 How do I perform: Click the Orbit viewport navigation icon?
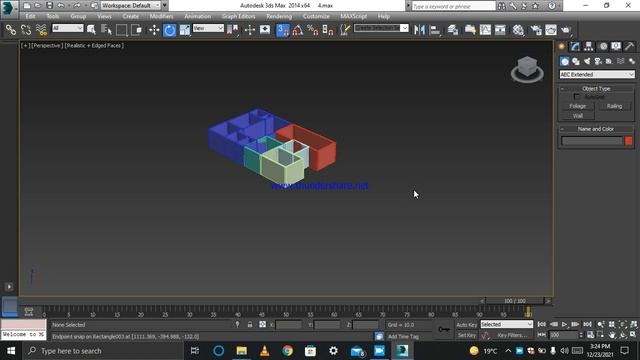click(623, 335)
